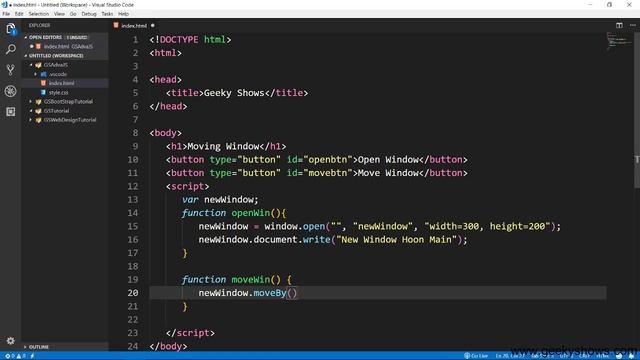
Task: Open the Selection menu
Action: pyautogui.click(x=38, y=14)
